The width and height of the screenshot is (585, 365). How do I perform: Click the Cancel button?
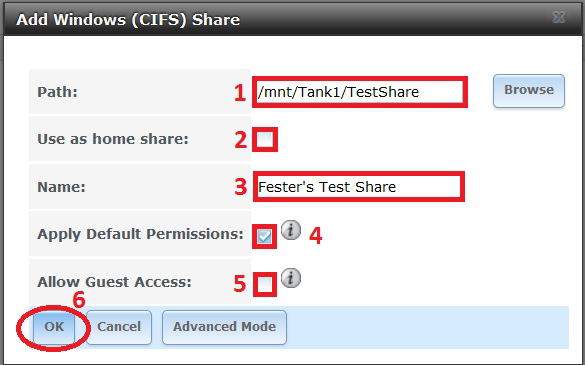(x=119, y=327)
